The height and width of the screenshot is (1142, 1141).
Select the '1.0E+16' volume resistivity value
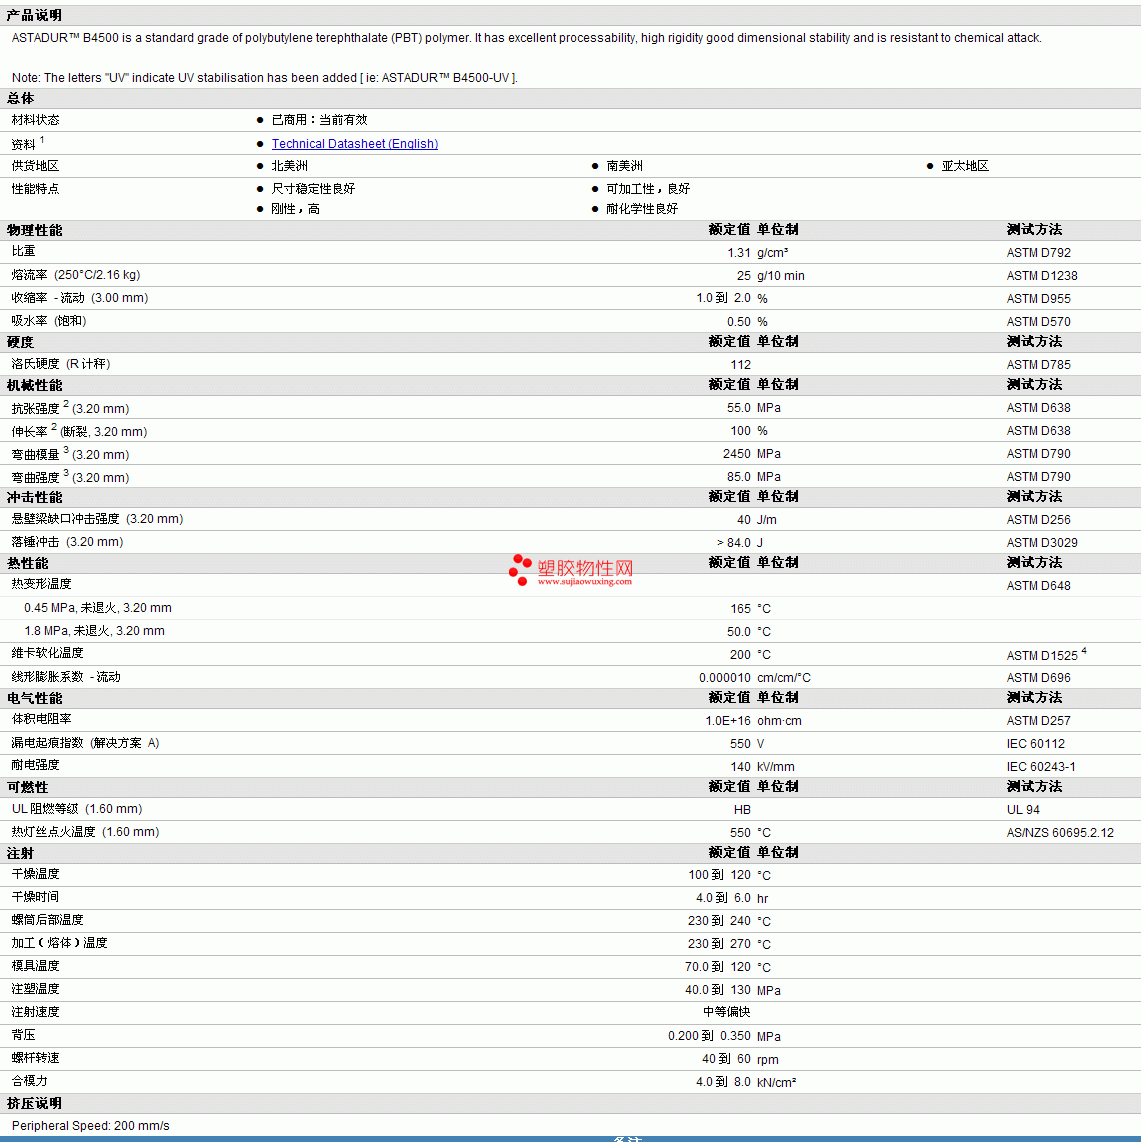tap(727, 721)
